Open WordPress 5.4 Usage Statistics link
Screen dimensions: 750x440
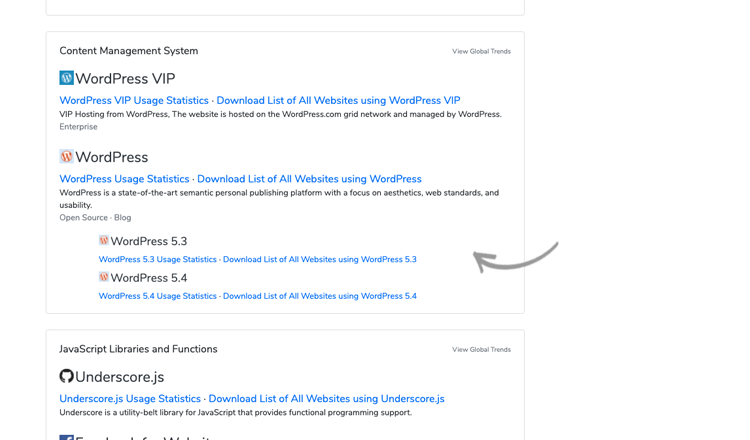tap(157, 296)
